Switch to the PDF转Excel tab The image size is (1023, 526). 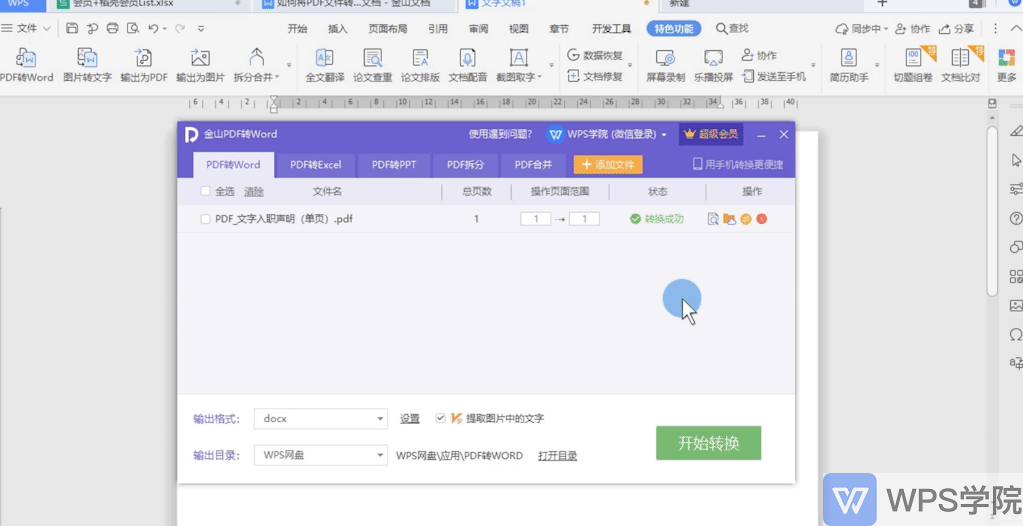pyautogui.click(x=316, y=165)
